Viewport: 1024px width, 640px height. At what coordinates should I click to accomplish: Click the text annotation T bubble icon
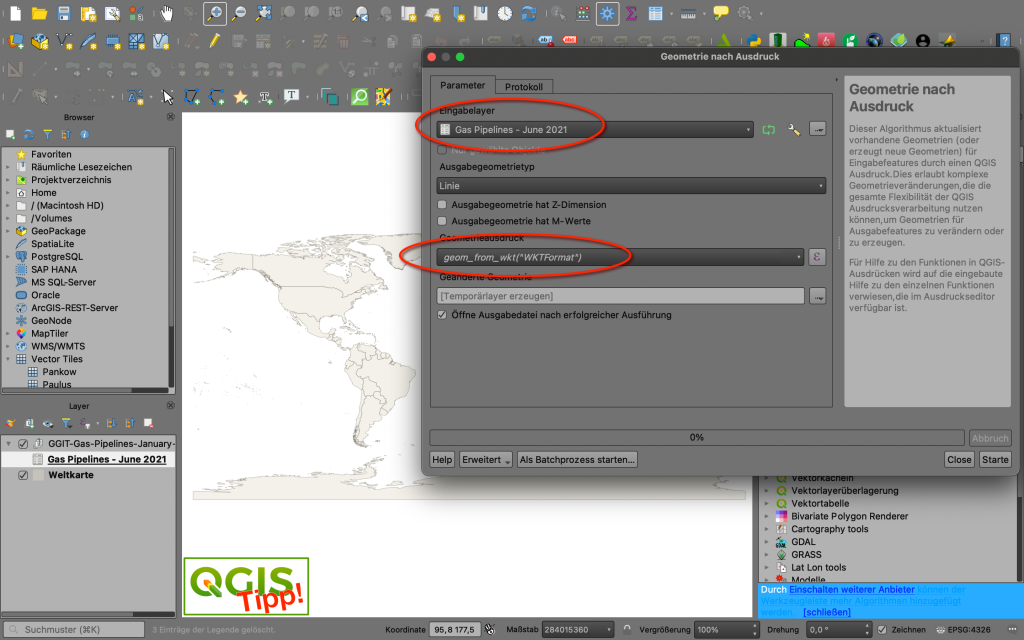pyautogui.click(x=291, y=97)
